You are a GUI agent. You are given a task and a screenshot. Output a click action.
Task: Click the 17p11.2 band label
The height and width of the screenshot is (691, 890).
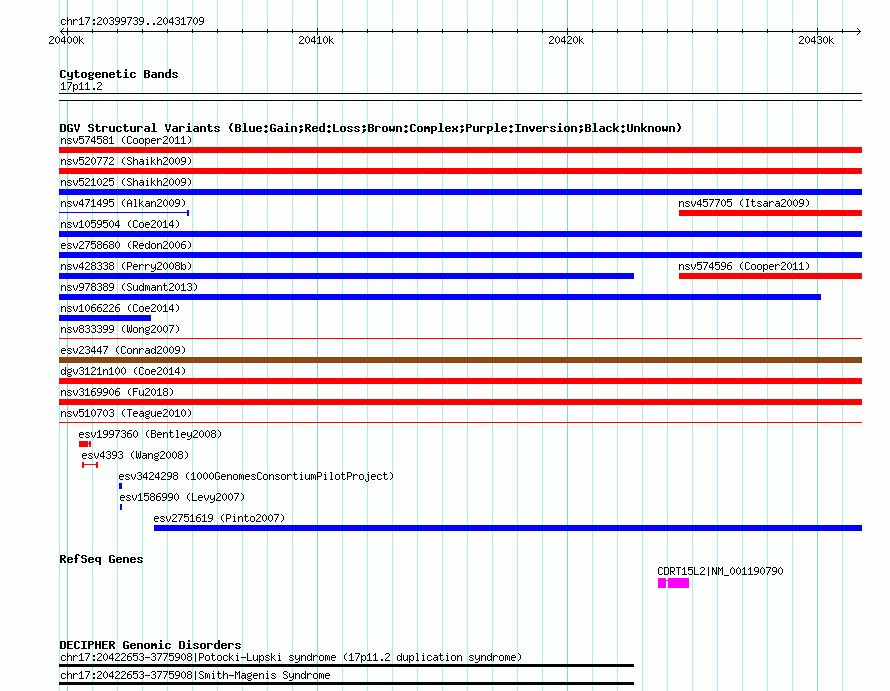point(81,86)
